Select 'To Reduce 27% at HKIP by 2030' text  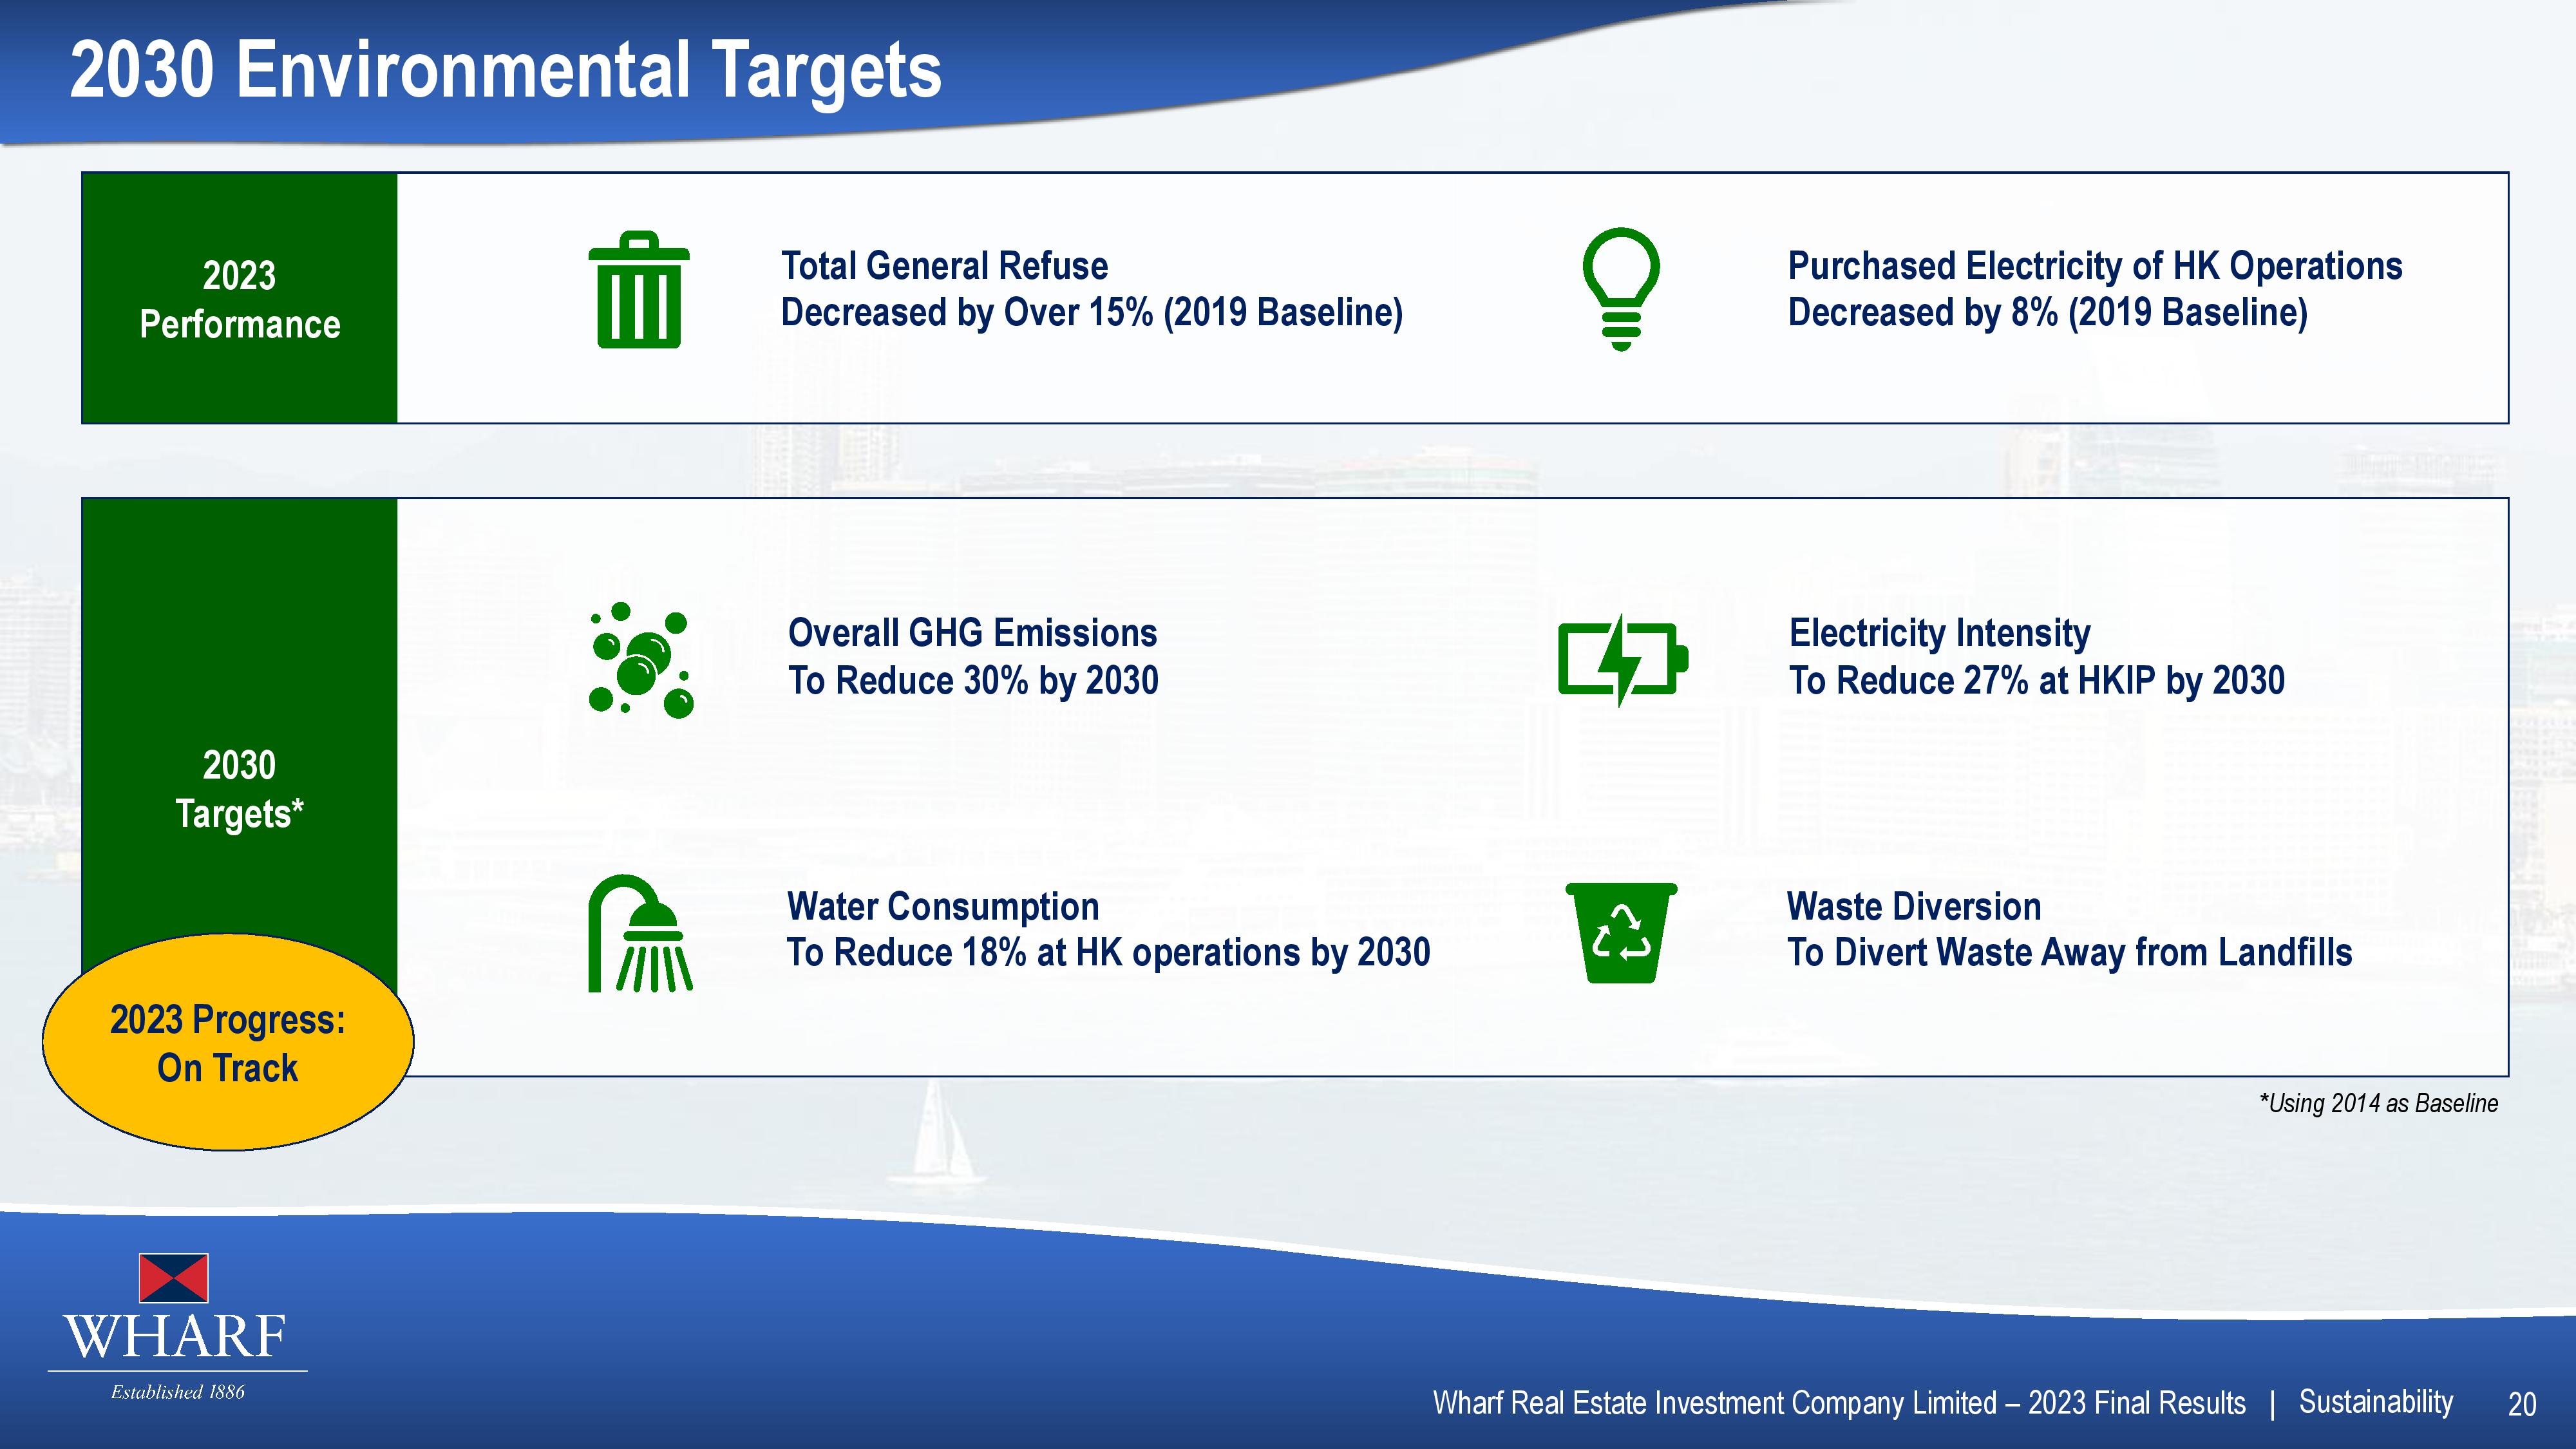2036,681
